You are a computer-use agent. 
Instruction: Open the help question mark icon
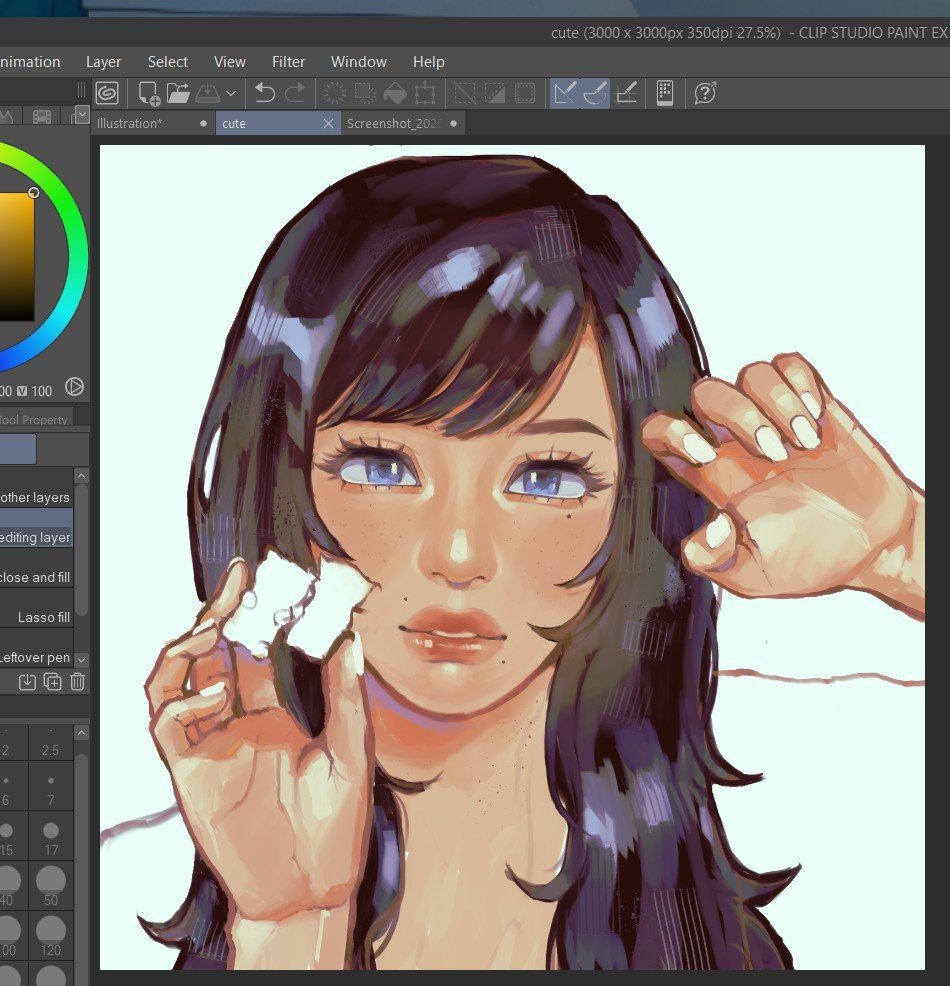pyautogui.click(x=705, y=94)
